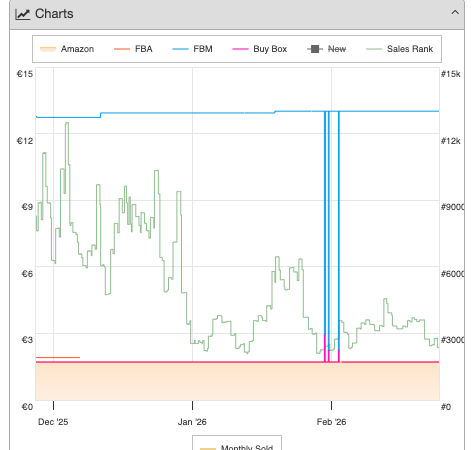
Task: Click the Charts line-graph icon in header
Action: (x=23, y=14)
